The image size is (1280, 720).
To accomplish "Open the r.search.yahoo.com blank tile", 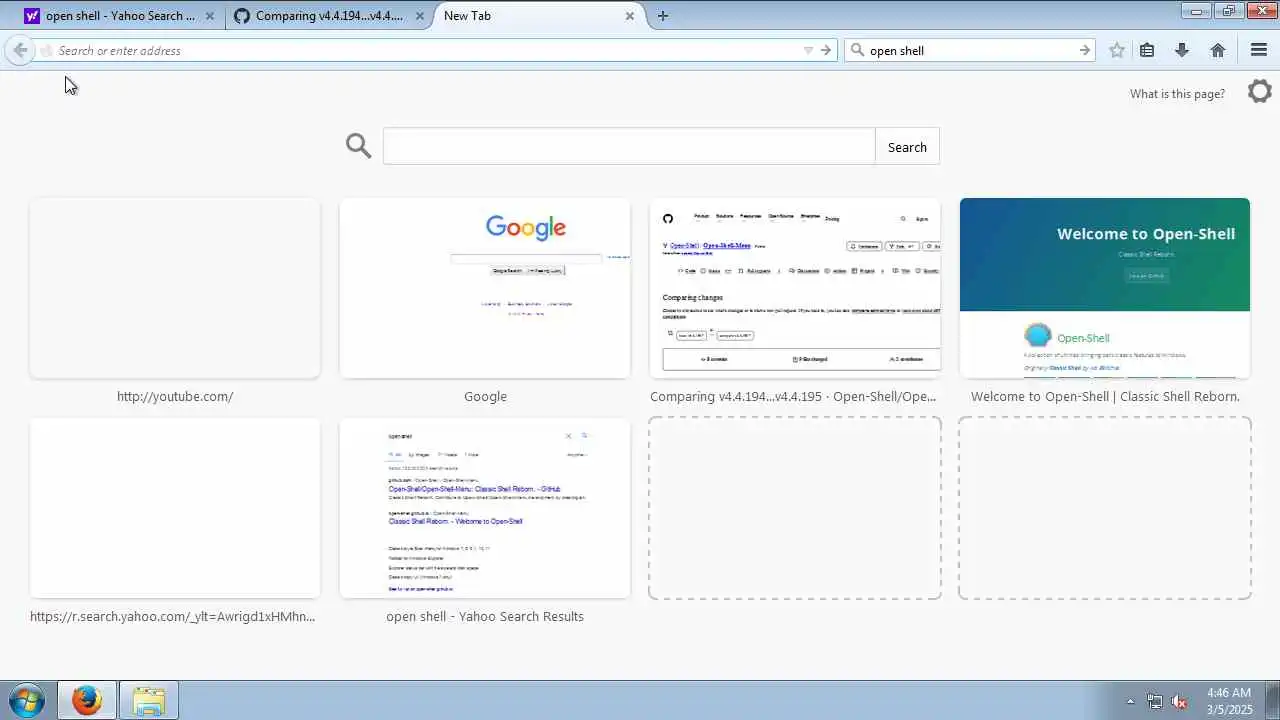I will coord(175,508).
